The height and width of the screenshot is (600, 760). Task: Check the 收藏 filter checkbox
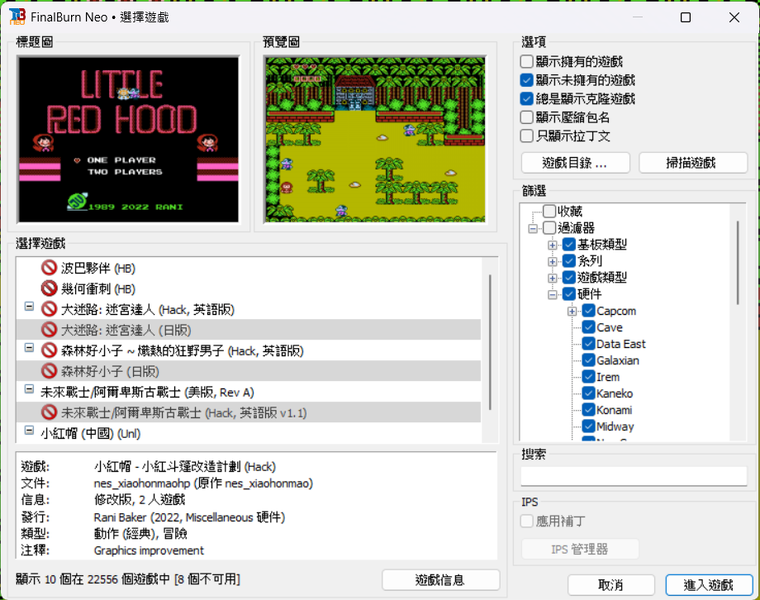[549, 211]
